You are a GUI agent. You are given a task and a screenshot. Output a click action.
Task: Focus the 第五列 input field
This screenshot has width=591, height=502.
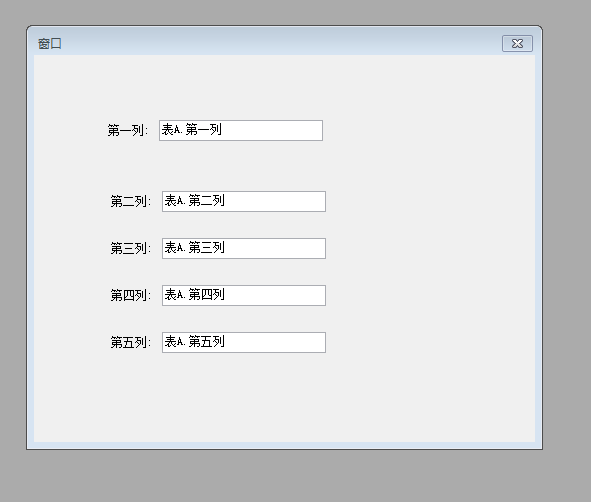[x=244, y=343]
